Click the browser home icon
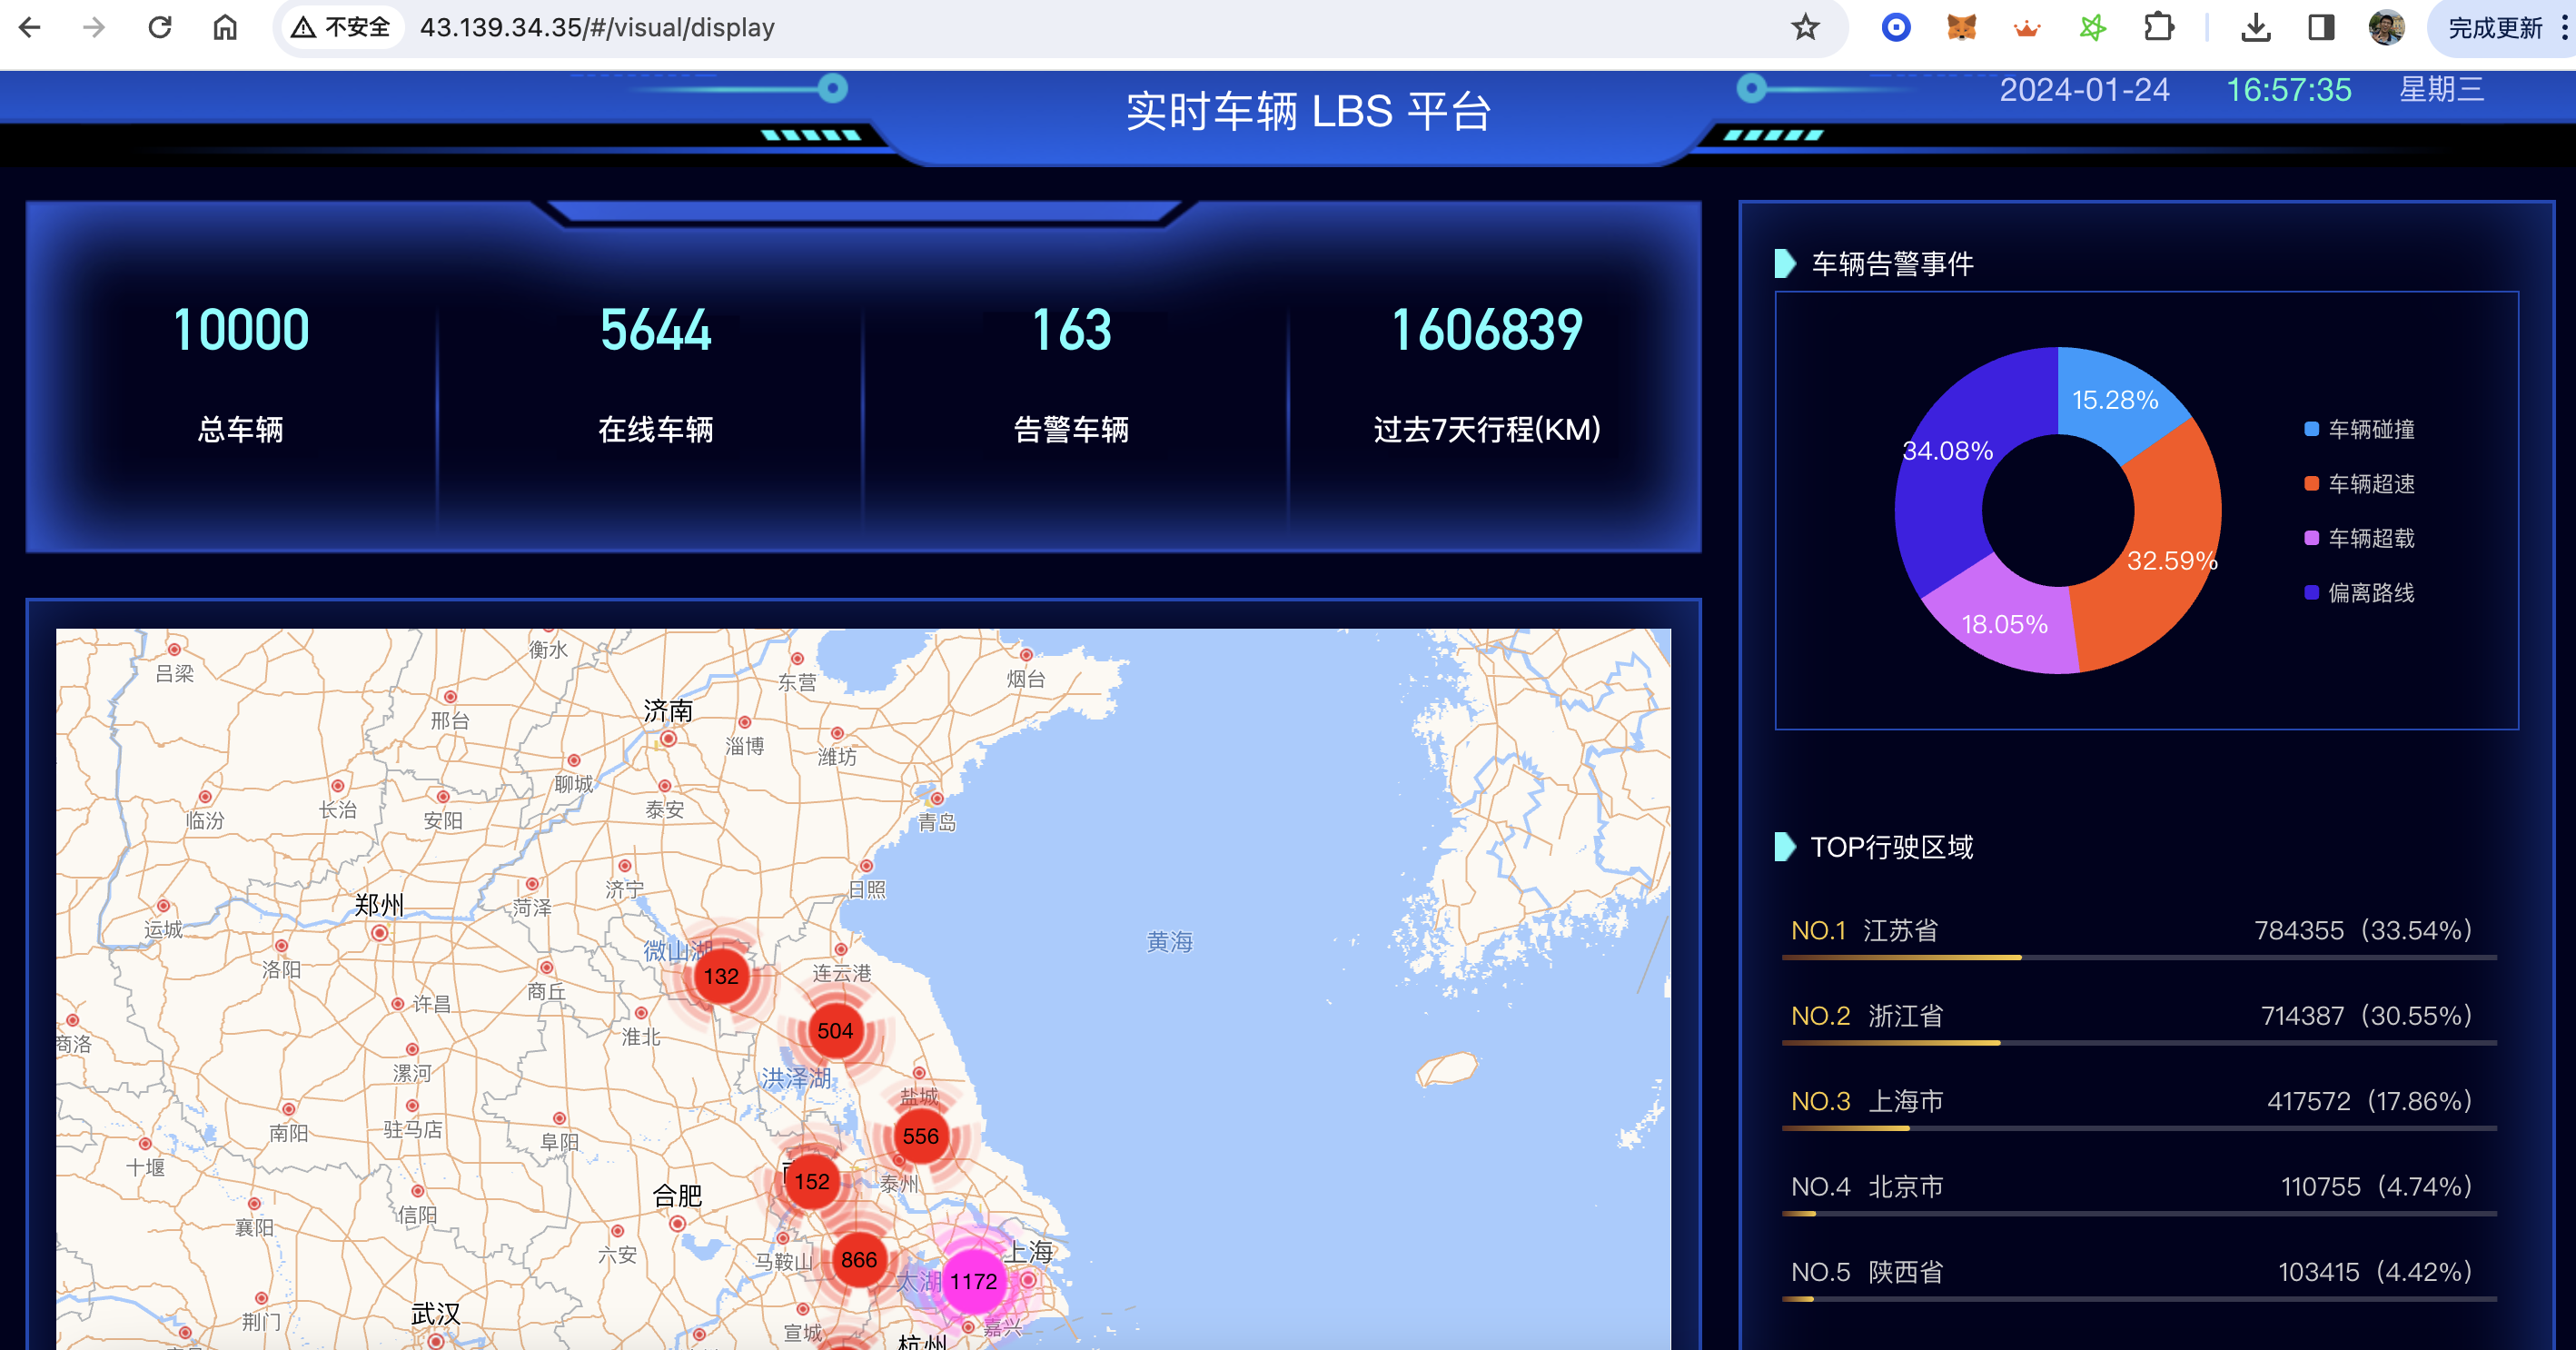This screenshot has width=2576, height=1350. point(225,27)
